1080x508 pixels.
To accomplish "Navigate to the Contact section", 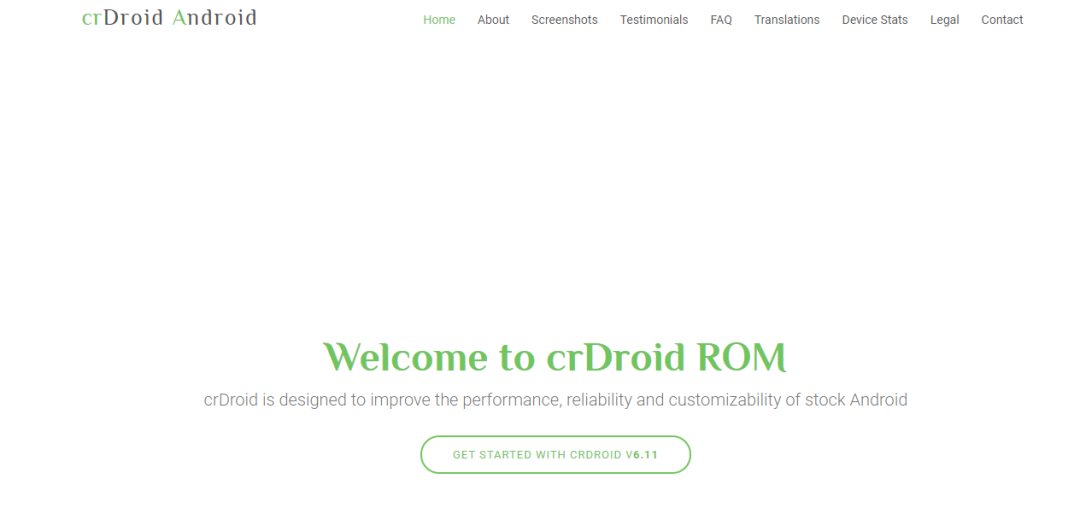I will pyautogui.click(x=1002, y=20).
